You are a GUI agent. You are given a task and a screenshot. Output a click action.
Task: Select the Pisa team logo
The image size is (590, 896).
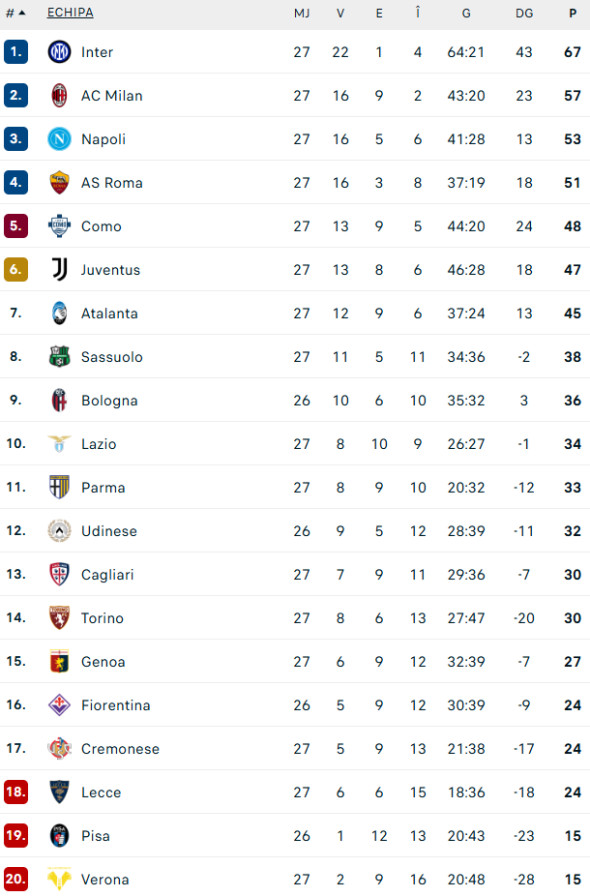(60, 836)
